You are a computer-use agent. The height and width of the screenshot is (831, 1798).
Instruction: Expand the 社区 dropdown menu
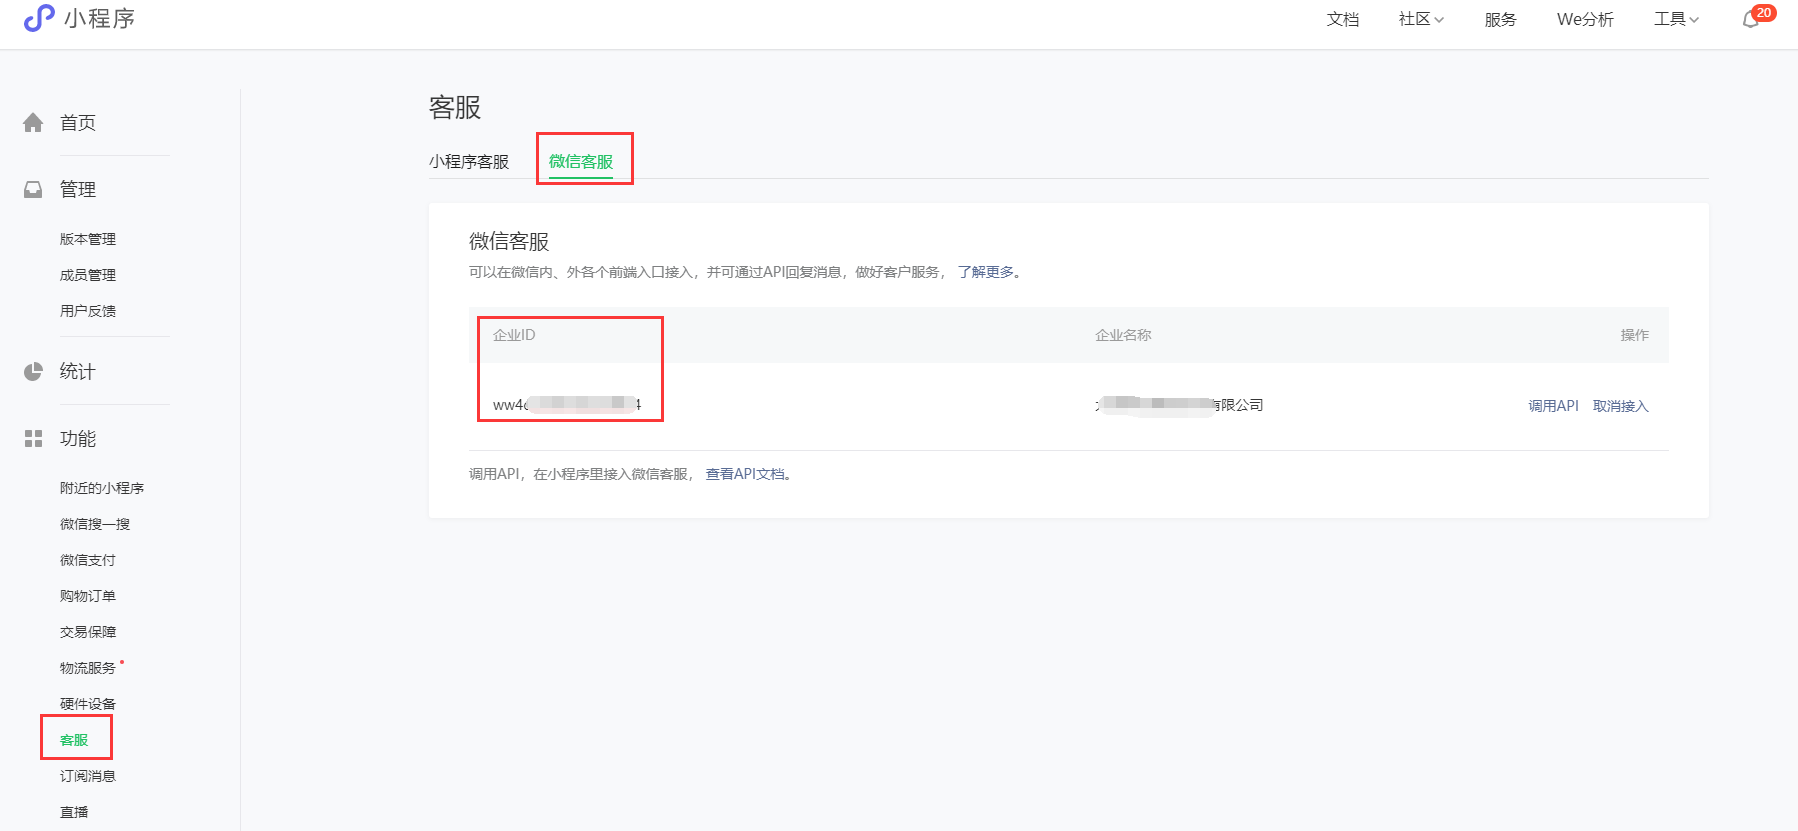pyautogui.click(x=1421, y=19)
